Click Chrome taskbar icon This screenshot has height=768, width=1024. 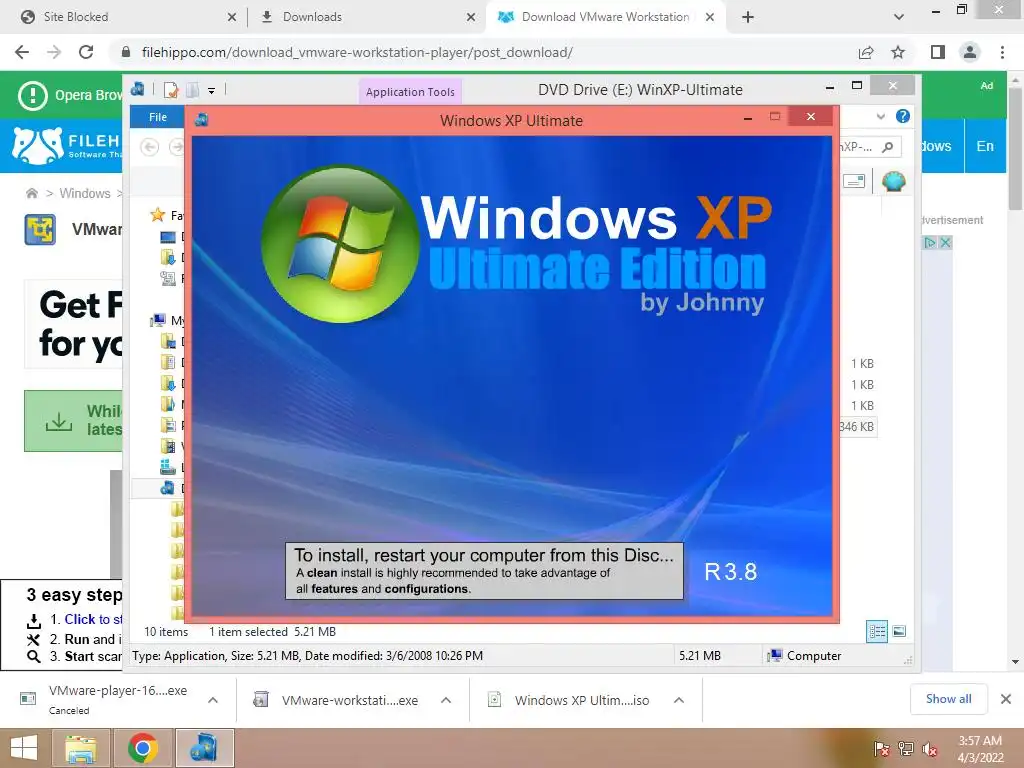click(x=143, y=748)
